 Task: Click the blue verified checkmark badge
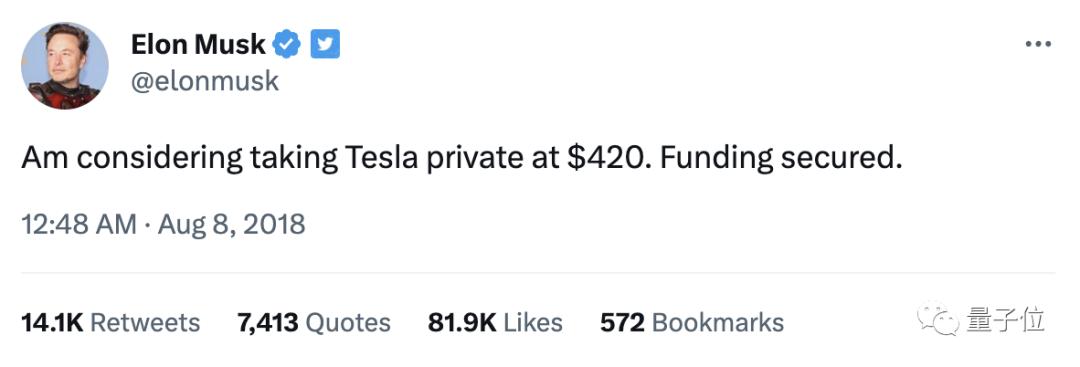(287, 45)
